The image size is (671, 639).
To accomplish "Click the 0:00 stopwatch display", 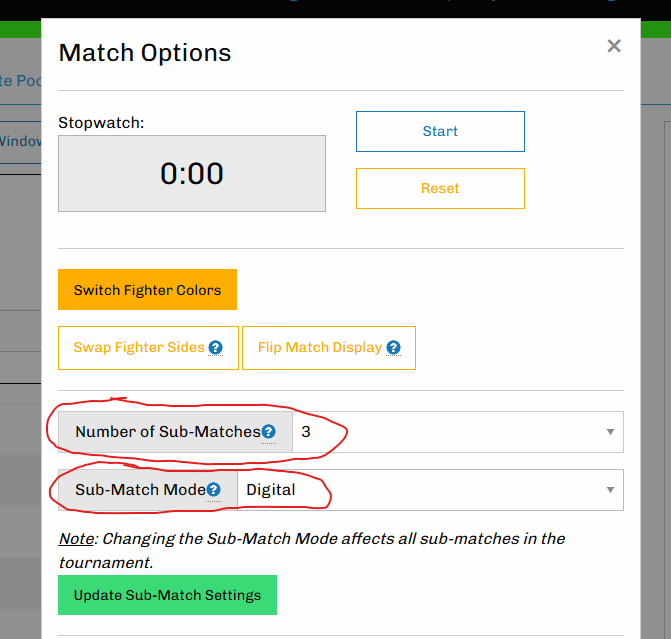I will (x=192, y=174).
